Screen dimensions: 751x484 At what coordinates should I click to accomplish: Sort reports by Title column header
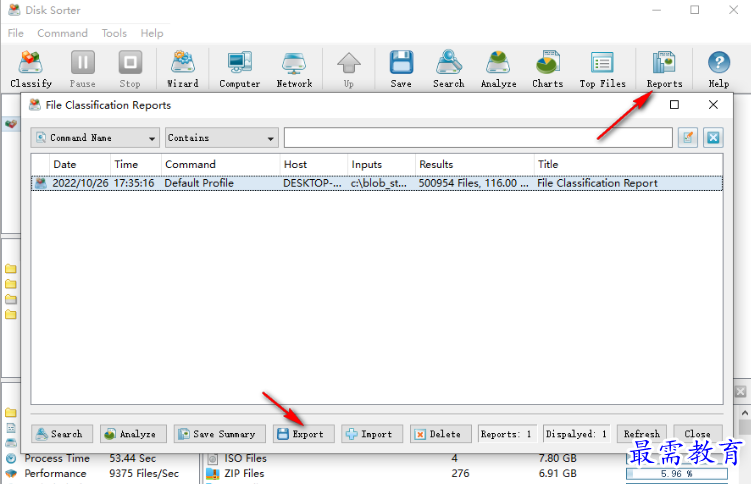pyautogui.click(x=628, y=164)
